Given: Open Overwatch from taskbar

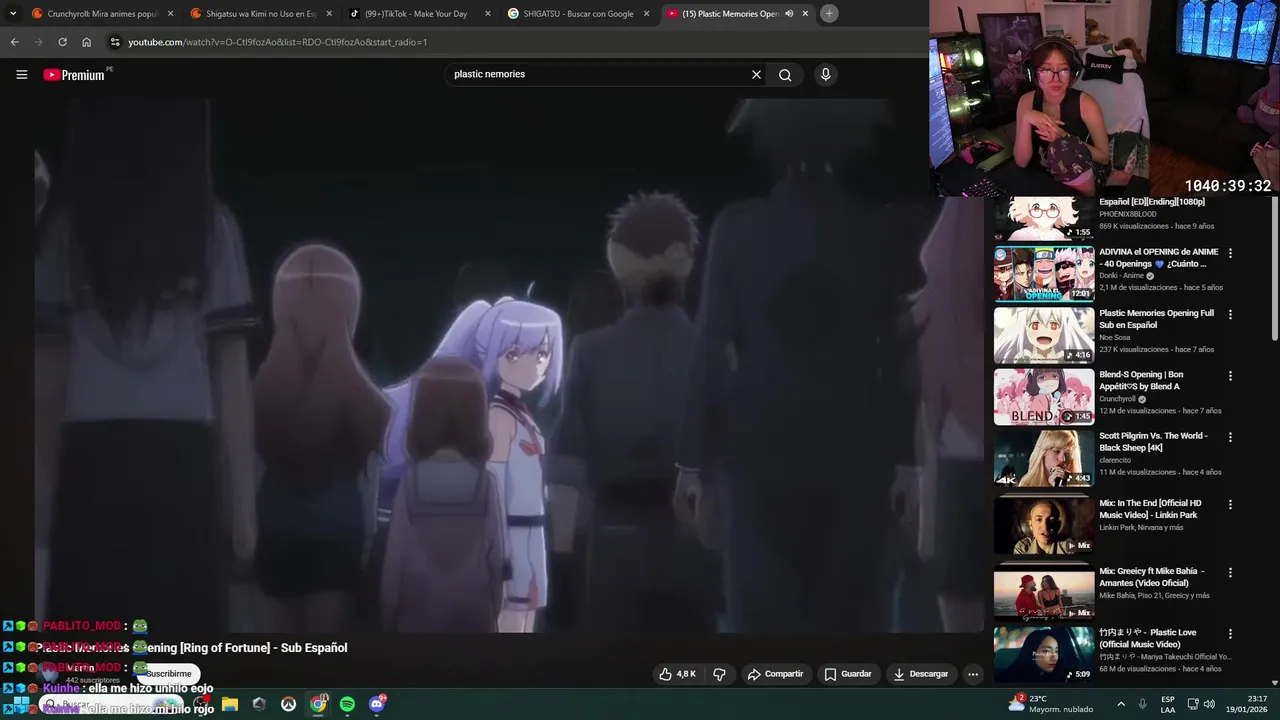Looking at the screenshot, I should 289,704.
